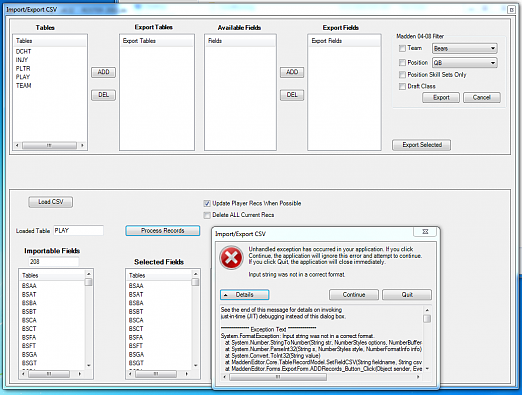Click DEL button next to Available Fields
This screenshot has width=522, height=395.
click(292, 95)
